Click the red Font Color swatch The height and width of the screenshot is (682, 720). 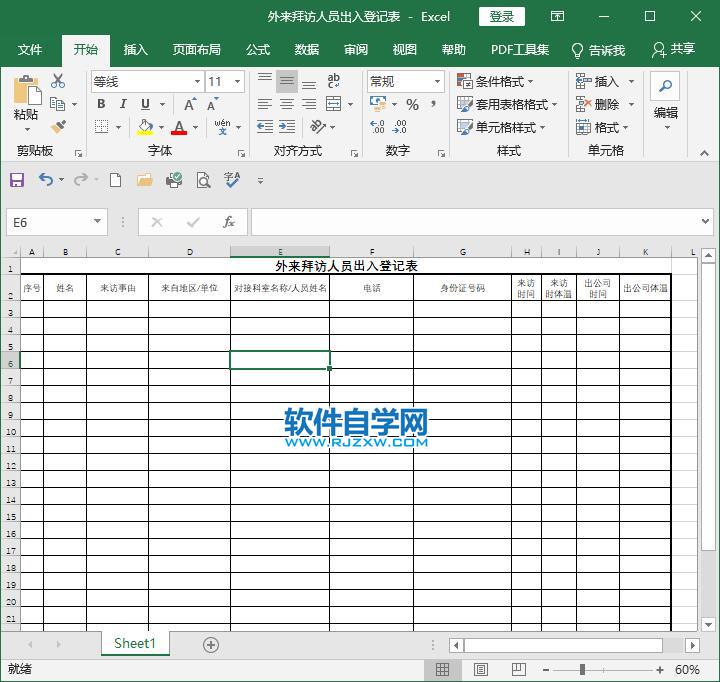[179, 127]
